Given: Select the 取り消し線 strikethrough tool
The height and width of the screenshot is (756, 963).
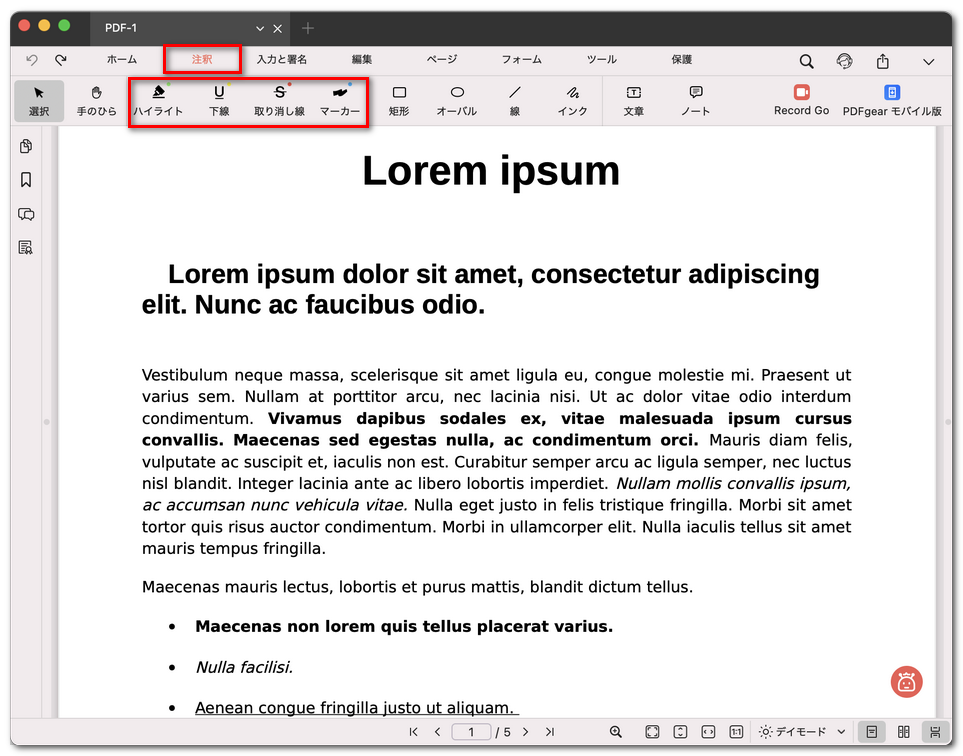Looking at the screenshot, I should click(279, 100).
